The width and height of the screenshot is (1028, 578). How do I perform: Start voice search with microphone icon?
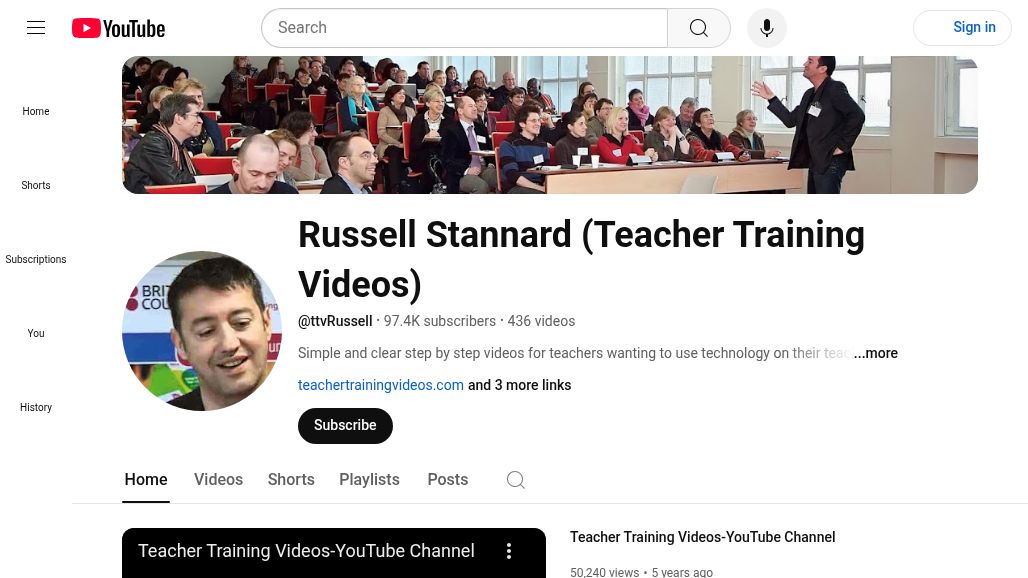pos(766,28)
